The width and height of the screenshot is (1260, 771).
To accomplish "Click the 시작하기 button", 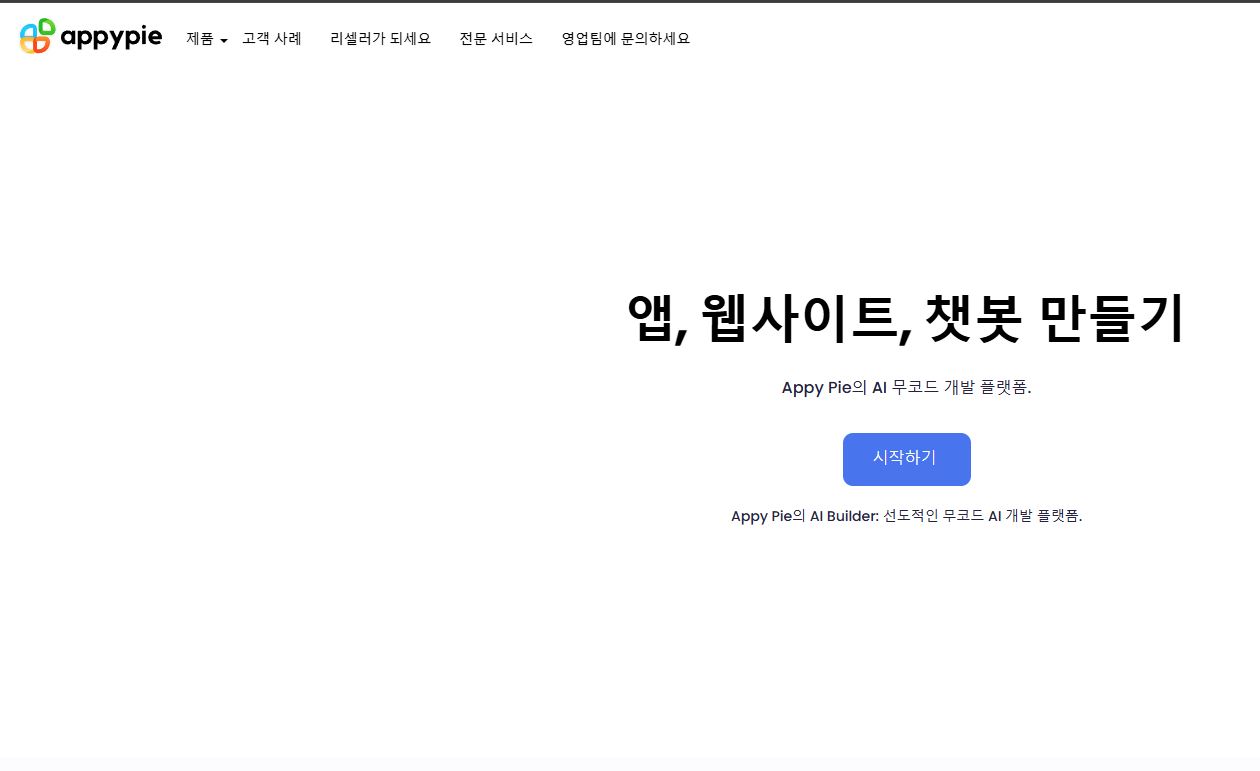I will 906,459.
